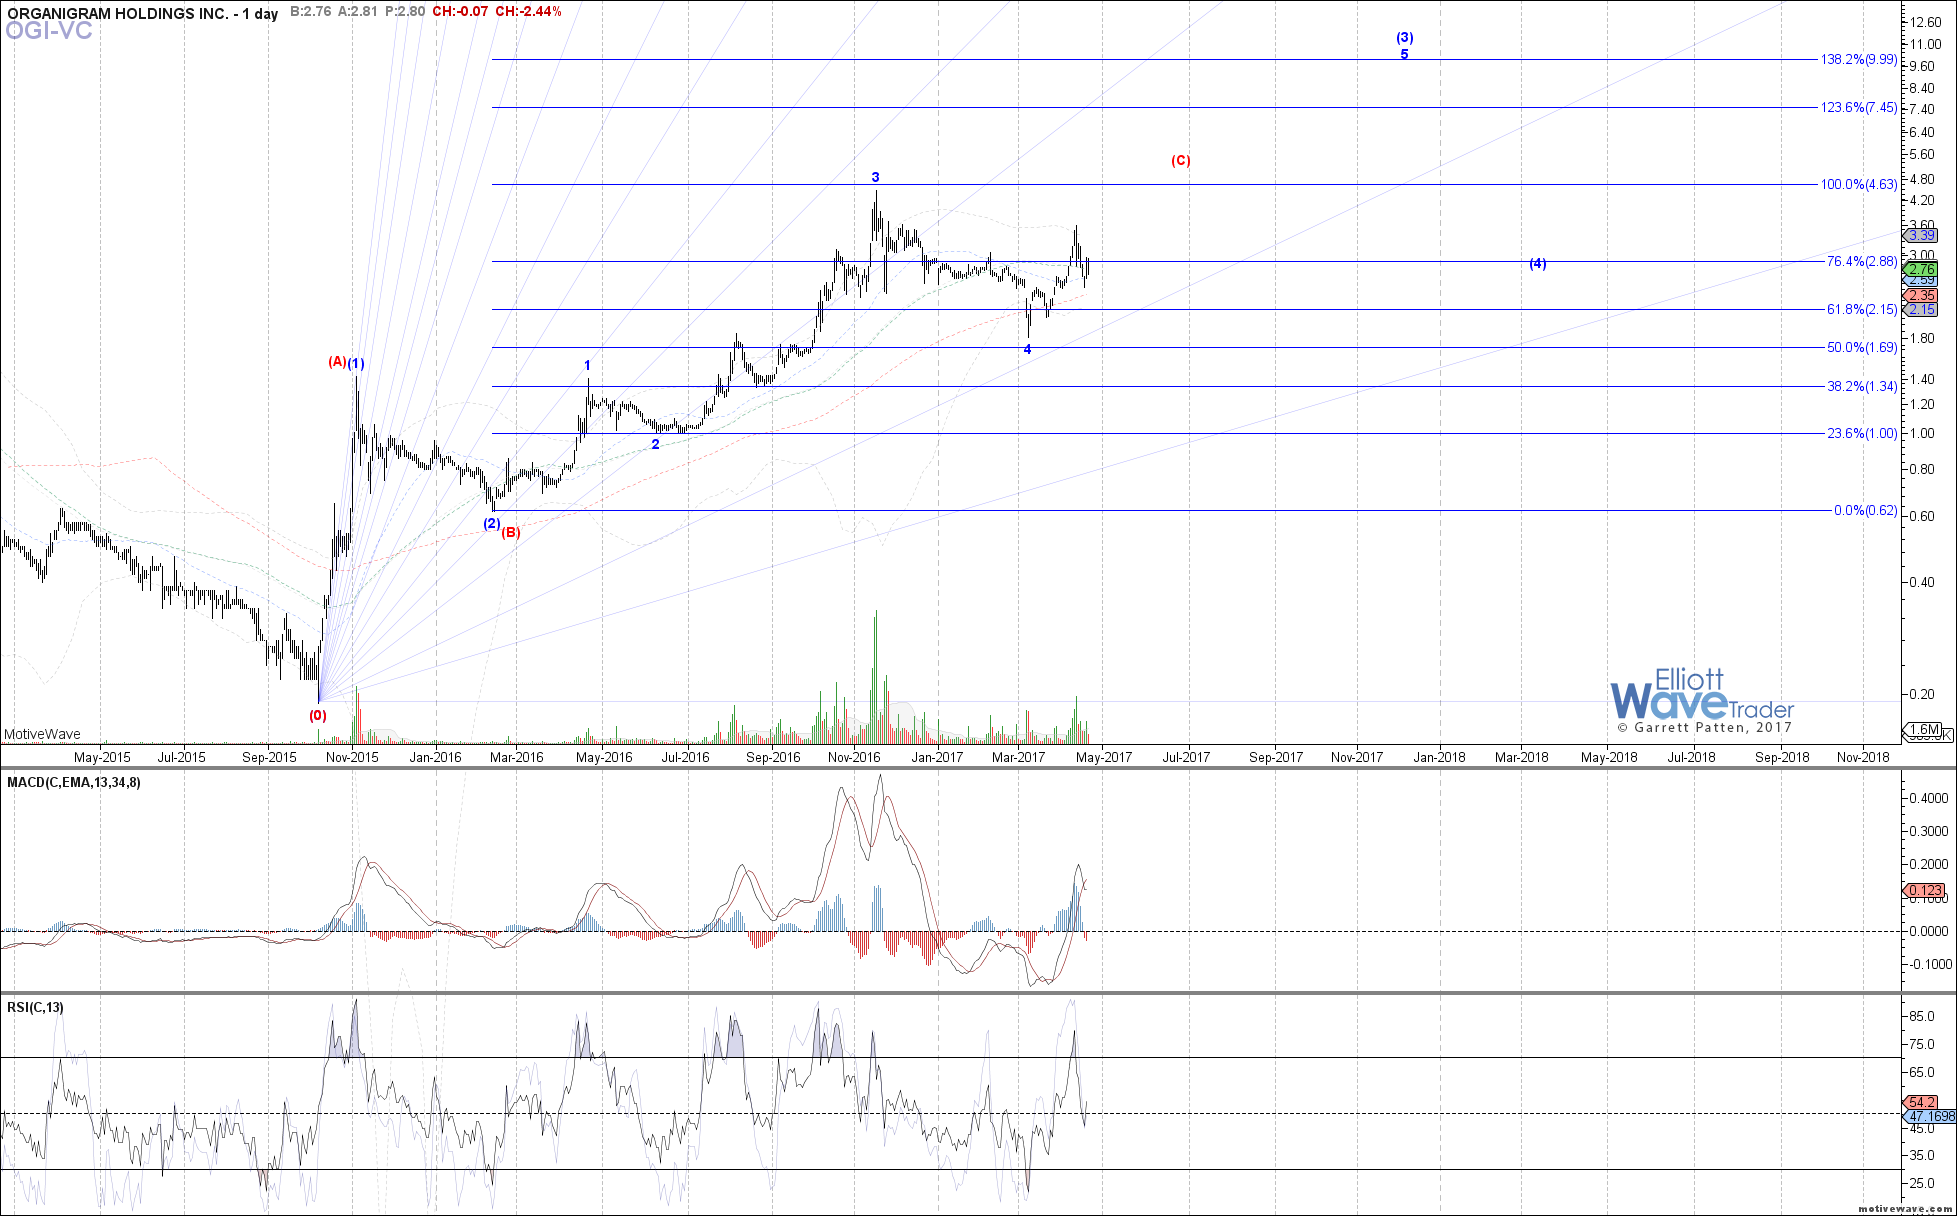Click the RSI value tag "47.1698"

(1927, 1116)
